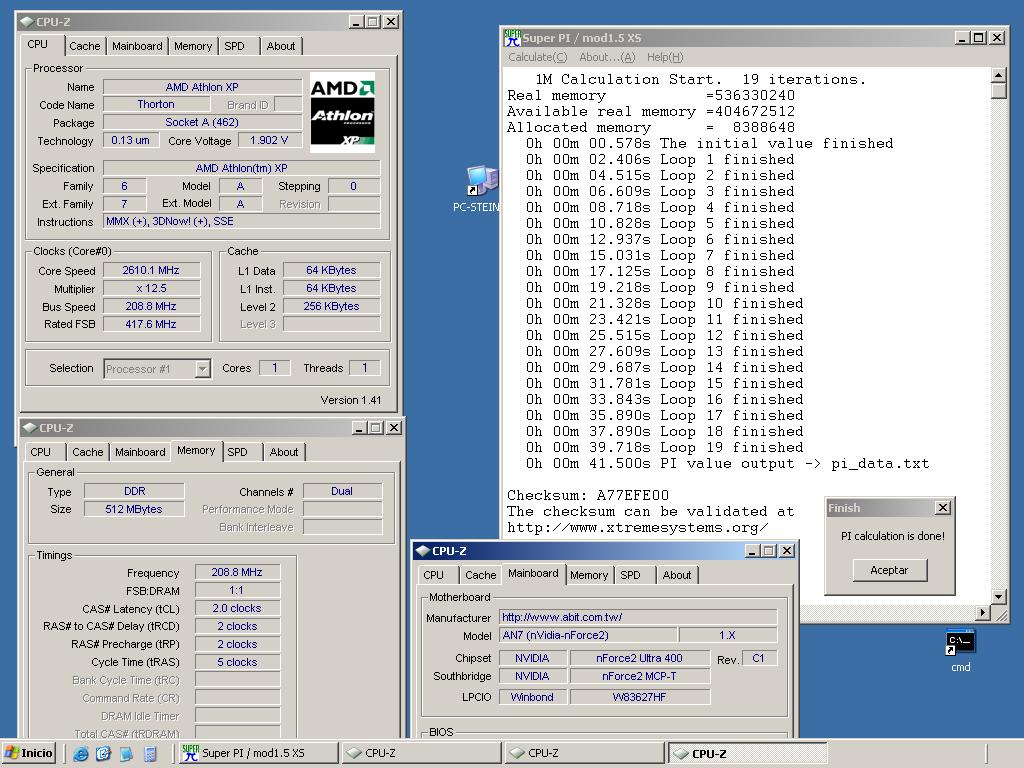Screen dimensions: 1024x768
Task: Click the memory Size 512 MBytes field
Action: pyautogui.click(x=134, y=509)
